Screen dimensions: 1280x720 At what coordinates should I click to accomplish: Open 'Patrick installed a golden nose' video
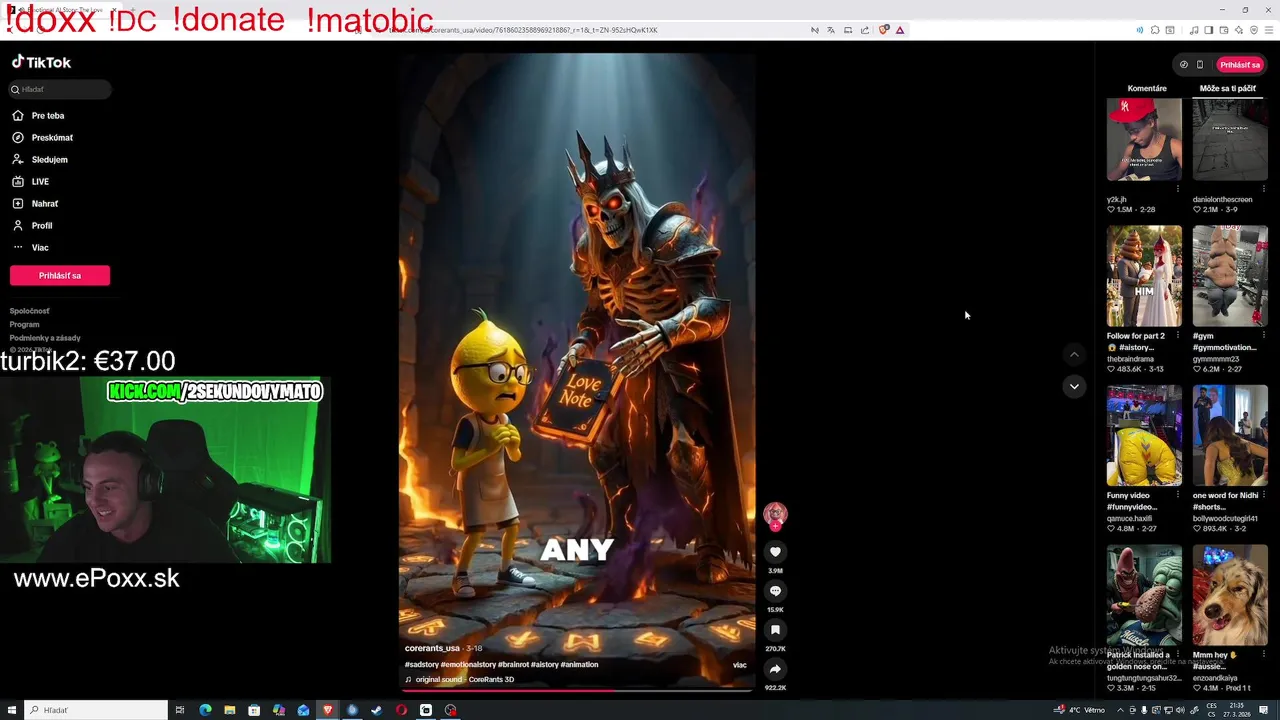pos(1144,596)
